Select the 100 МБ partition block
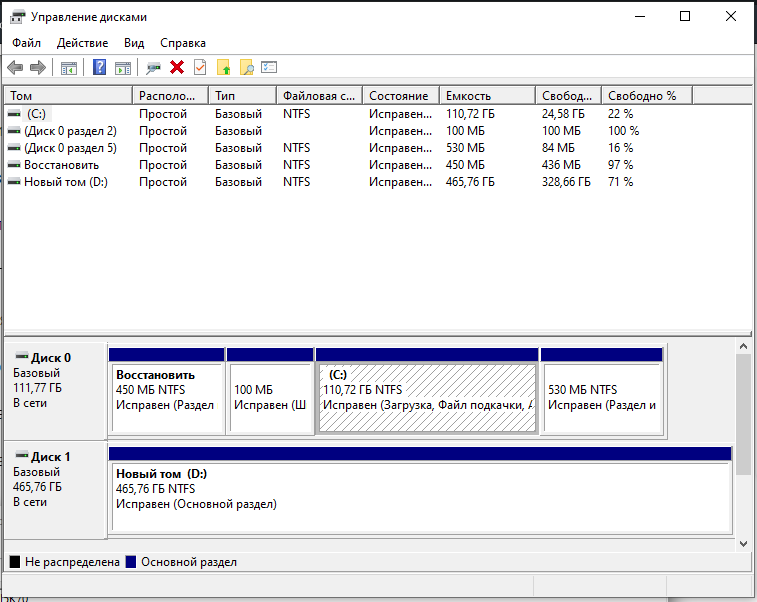 click(270, 391)
